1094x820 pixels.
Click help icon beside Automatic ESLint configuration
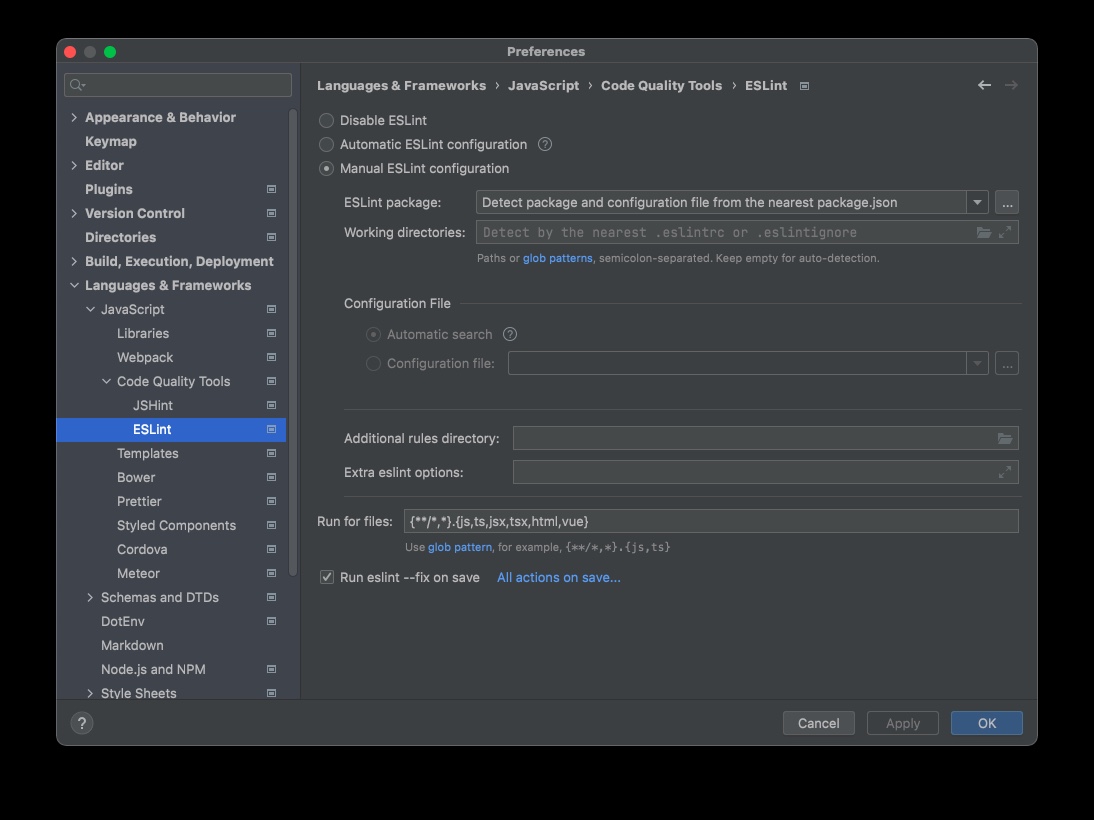click(x=545, y=144)
